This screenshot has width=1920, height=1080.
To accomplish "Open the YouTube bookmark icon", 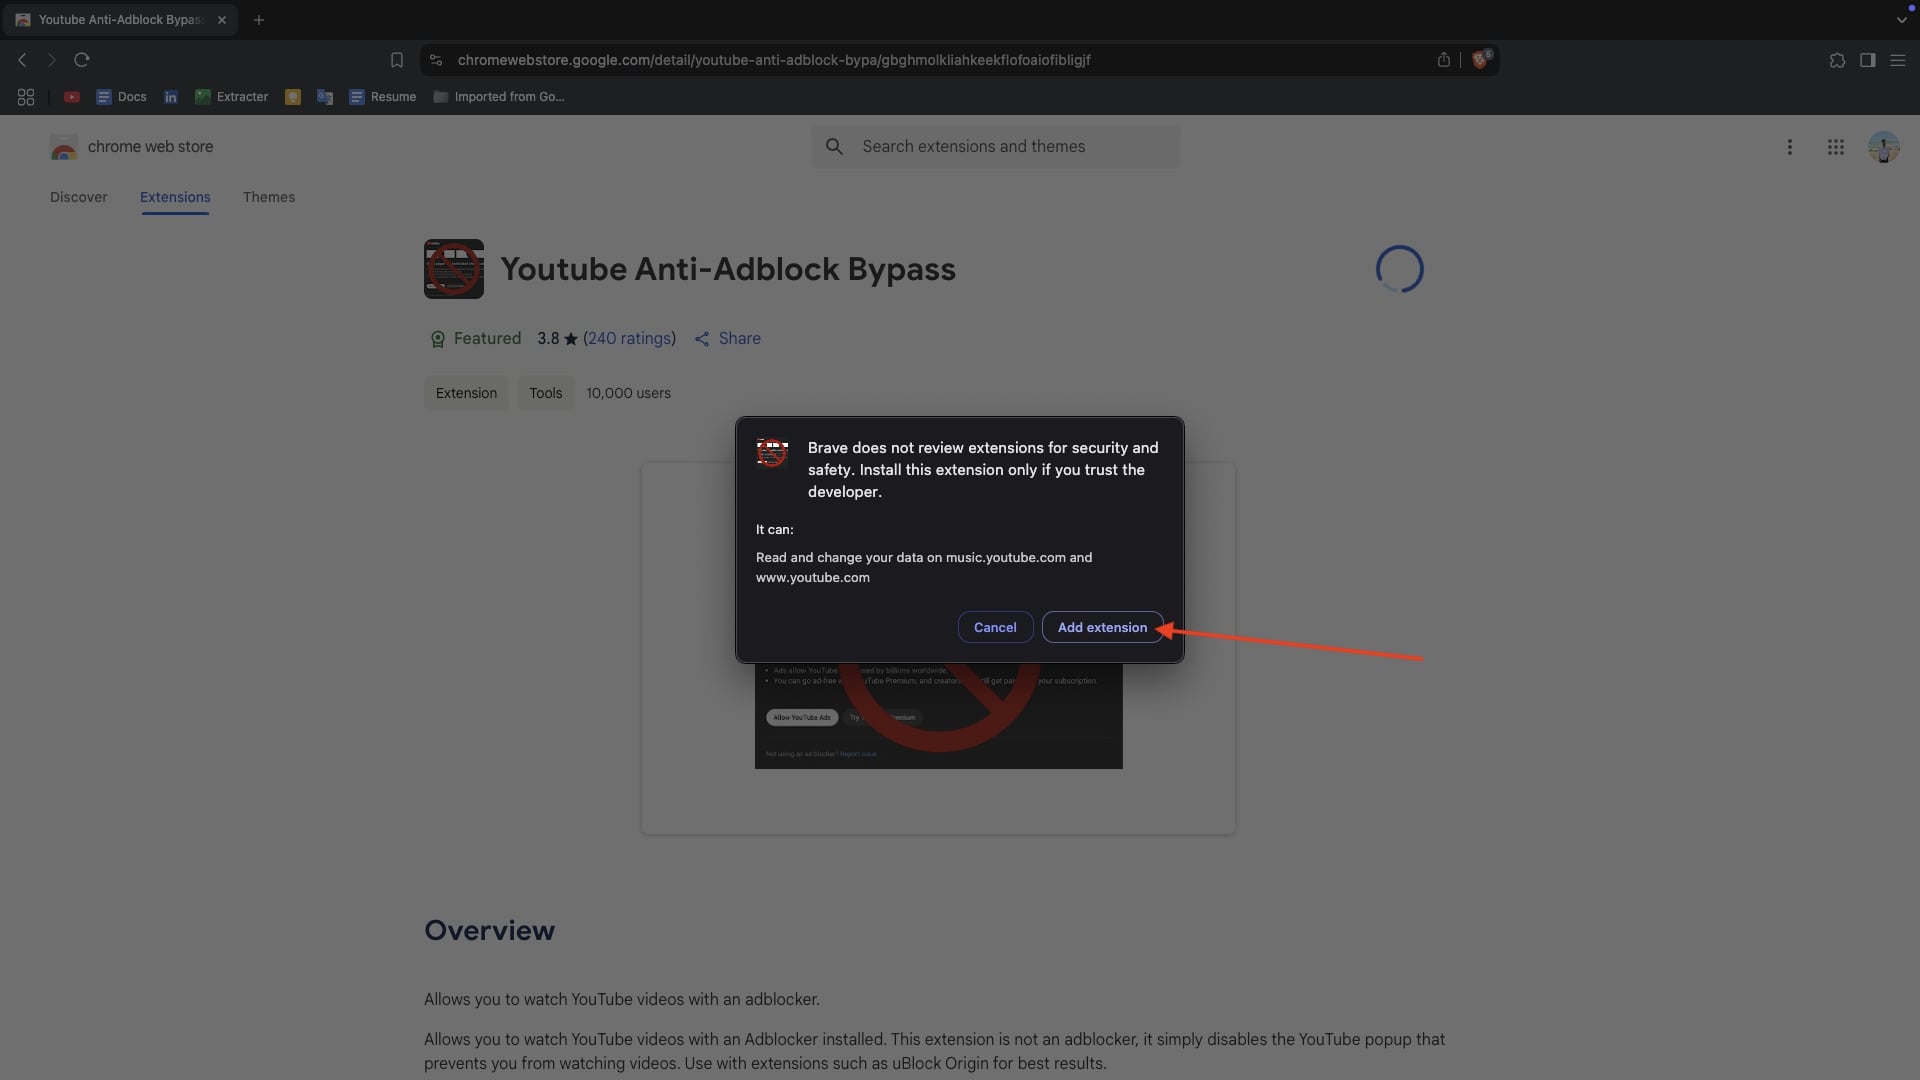I will pos(71,97).
